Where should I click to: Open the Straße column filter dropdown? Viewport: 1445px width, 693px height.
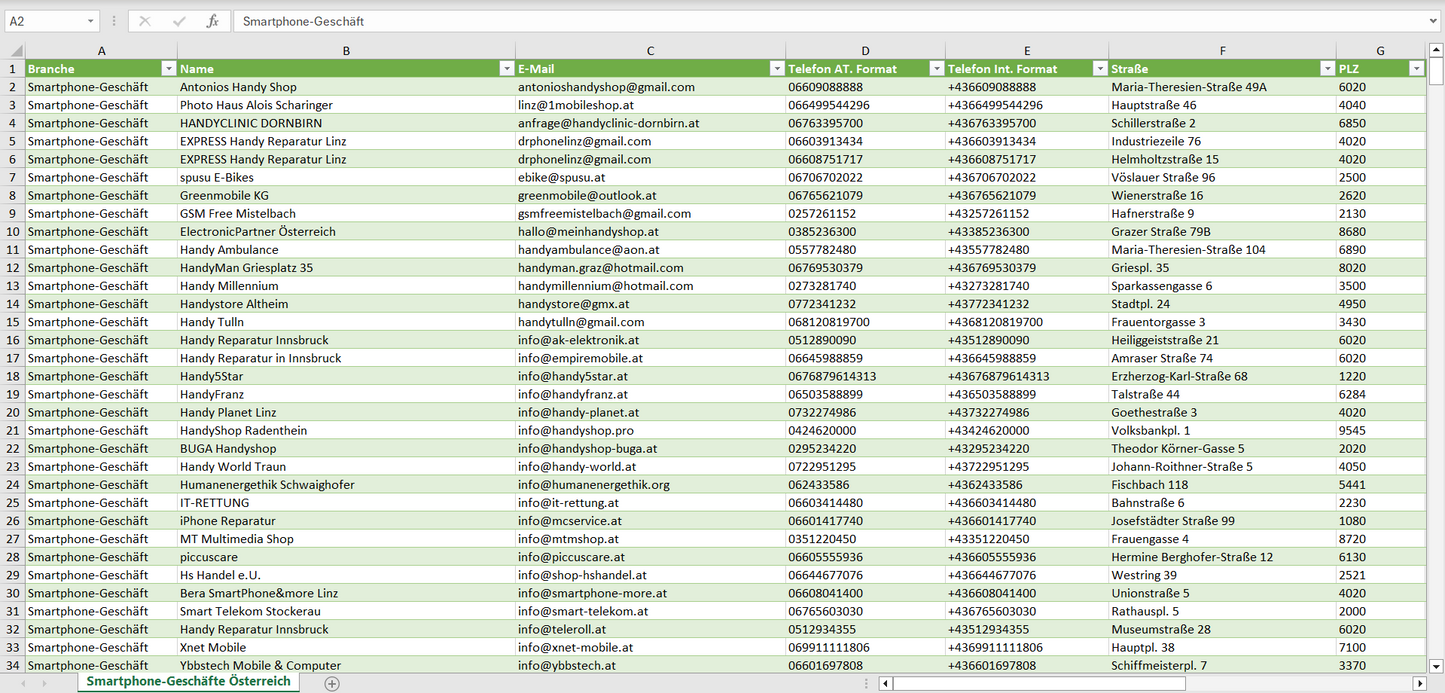1327,69
